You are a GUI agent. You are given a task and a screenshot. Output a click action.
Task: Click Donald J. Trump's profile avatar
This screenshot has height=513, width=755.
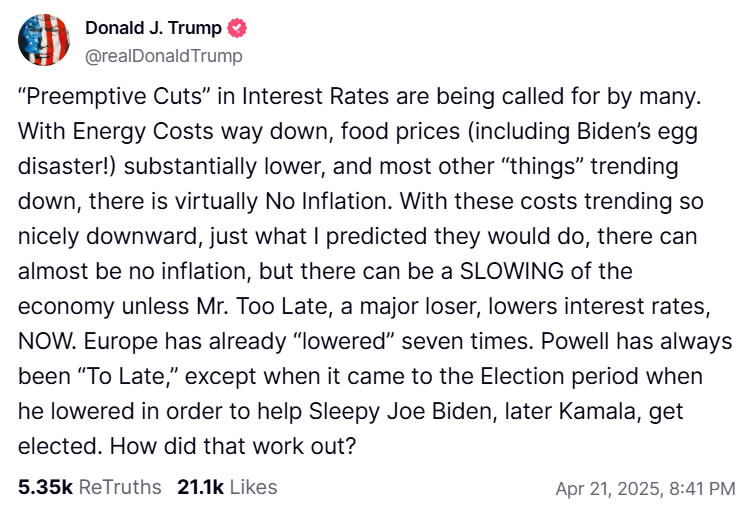tap(44, 40)
